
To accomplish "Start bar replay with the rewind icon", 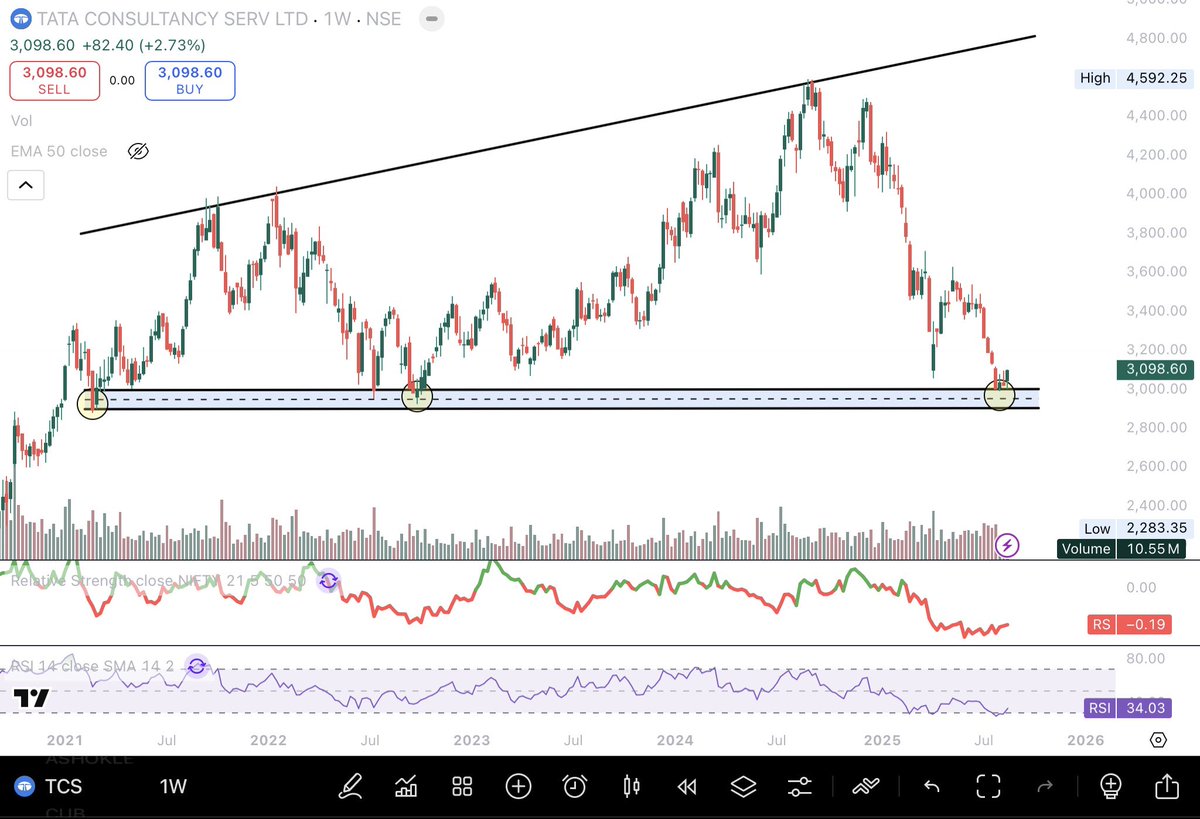I will pos(686,786).
